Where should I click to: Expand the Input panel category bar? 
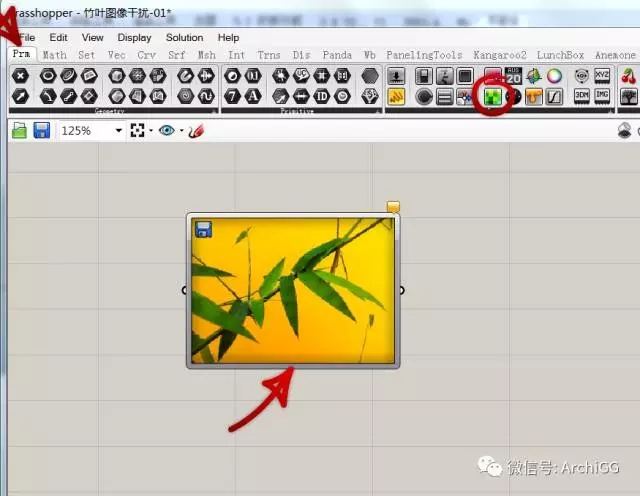tap(500, 111)
